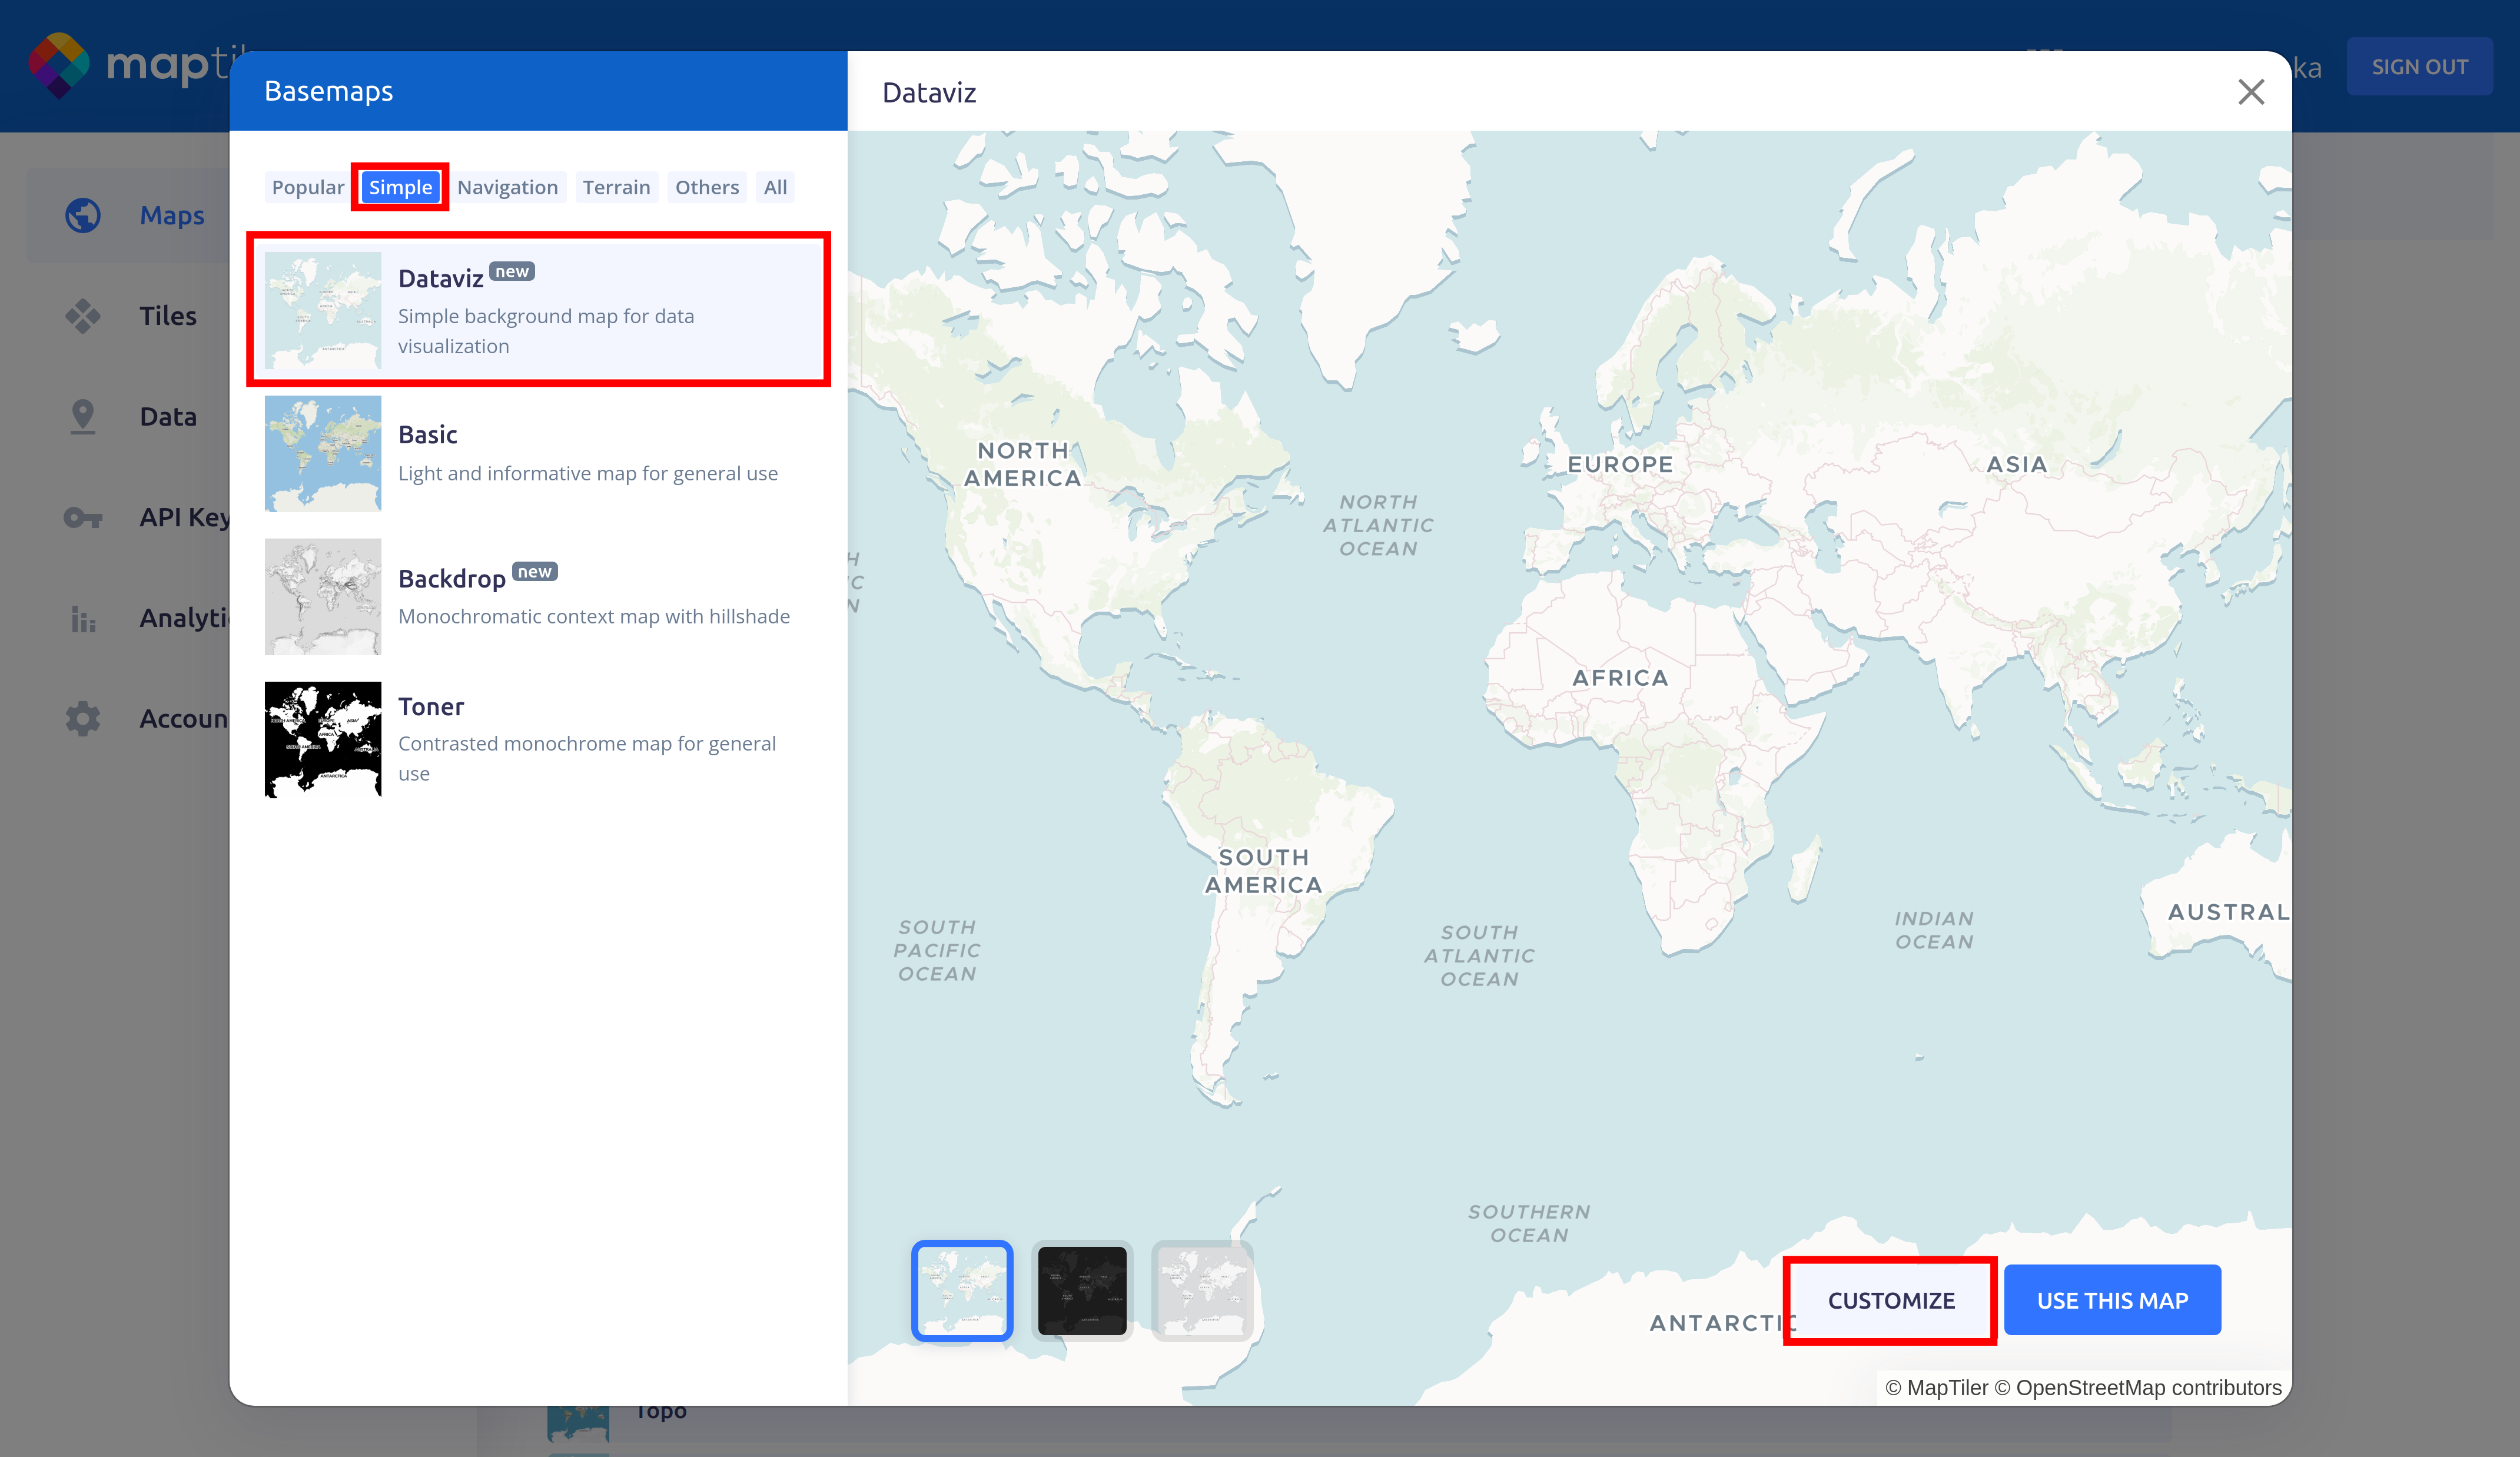
Task: Click the Maps globe icon in sidebar
Action: click(83, 215)
